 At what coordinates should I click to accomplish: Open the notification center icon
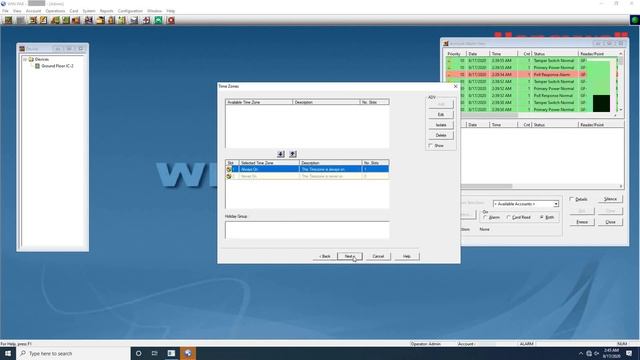coord(629,353)
